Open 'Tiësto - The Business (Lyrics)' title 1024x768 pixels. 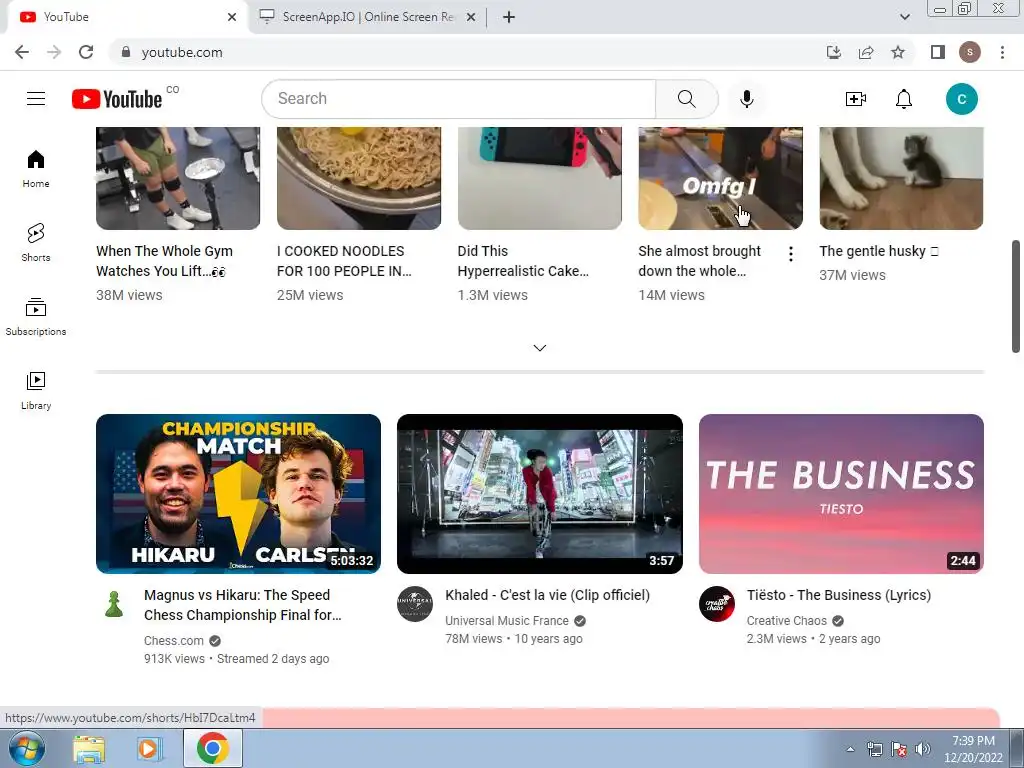click(839, 595)
